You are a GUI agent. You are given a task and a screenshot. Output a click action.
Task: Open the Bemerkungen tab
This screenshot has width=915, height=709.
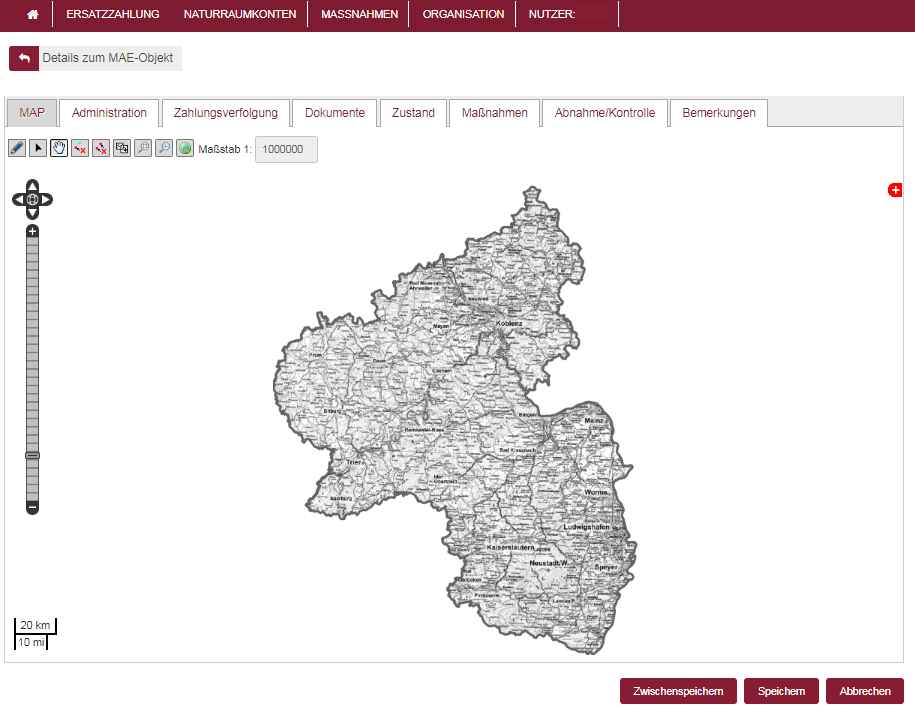[x=718, y=113]
